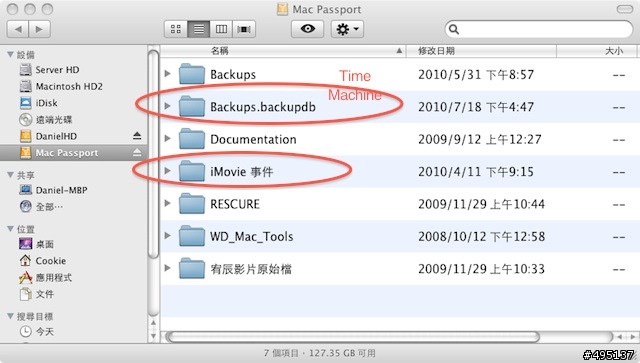
Task: Select the Backups.backupdb folder icon
Action: [192, 106]
